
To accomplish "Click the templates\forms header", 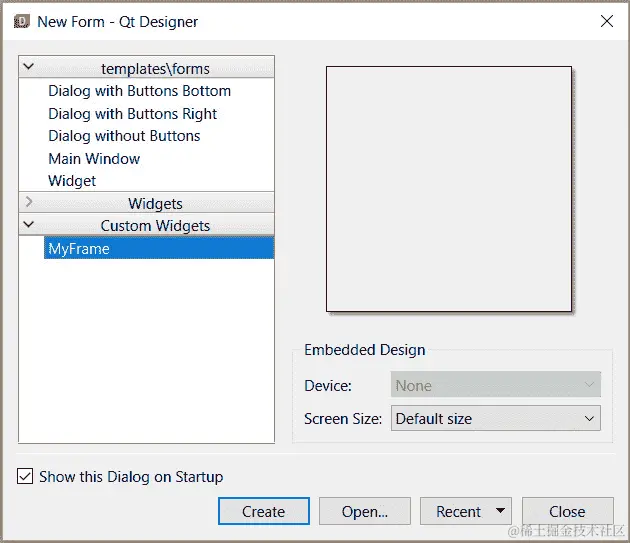I will pos(147,67).
